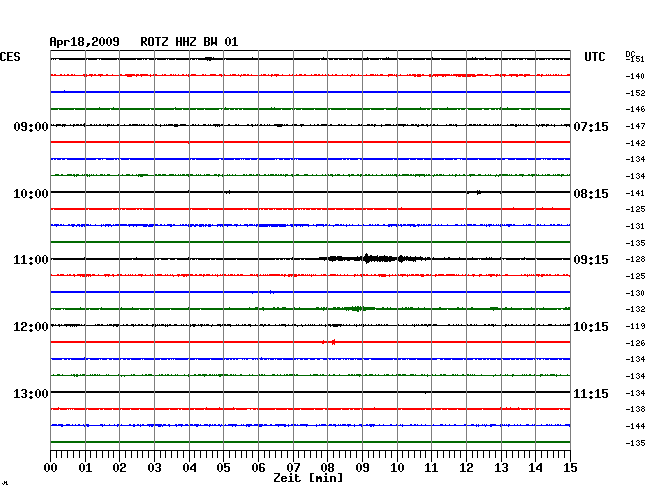
Task: Click the 13 minute axis label
Action: tap(501, 468)
